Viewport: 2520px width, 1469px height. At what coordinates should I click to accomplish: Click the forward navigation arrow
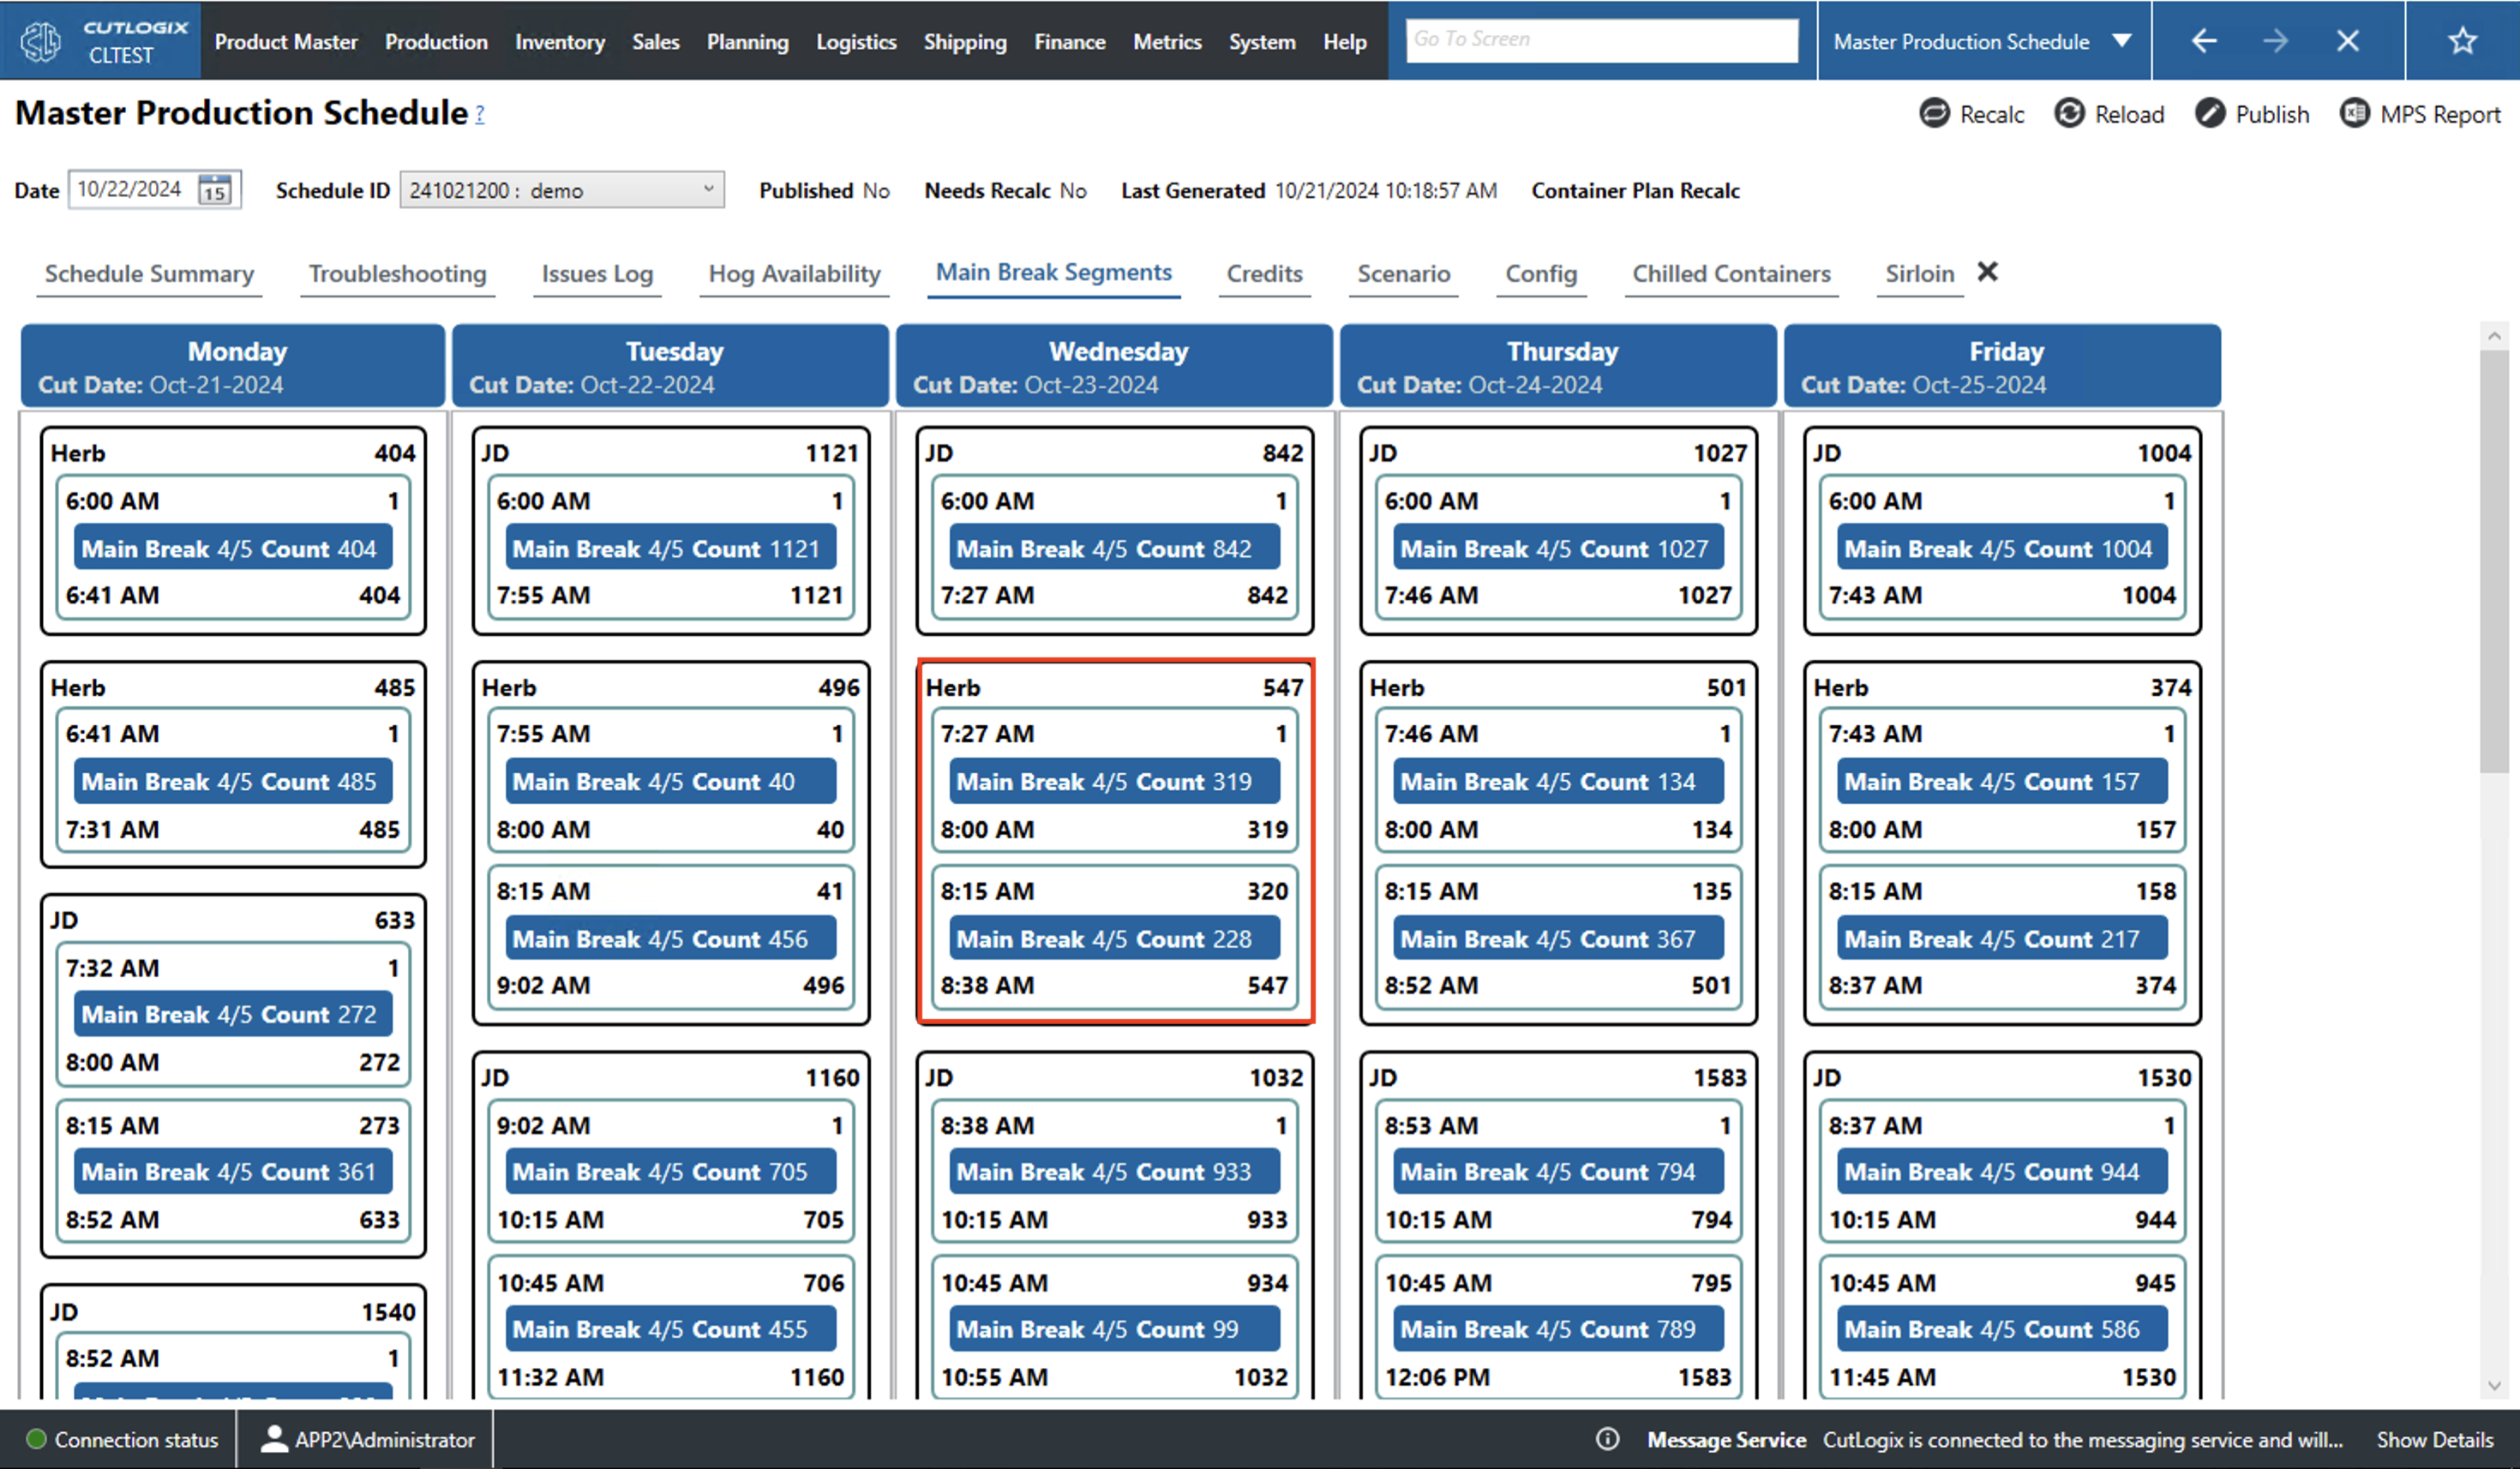coord(2276,40)
